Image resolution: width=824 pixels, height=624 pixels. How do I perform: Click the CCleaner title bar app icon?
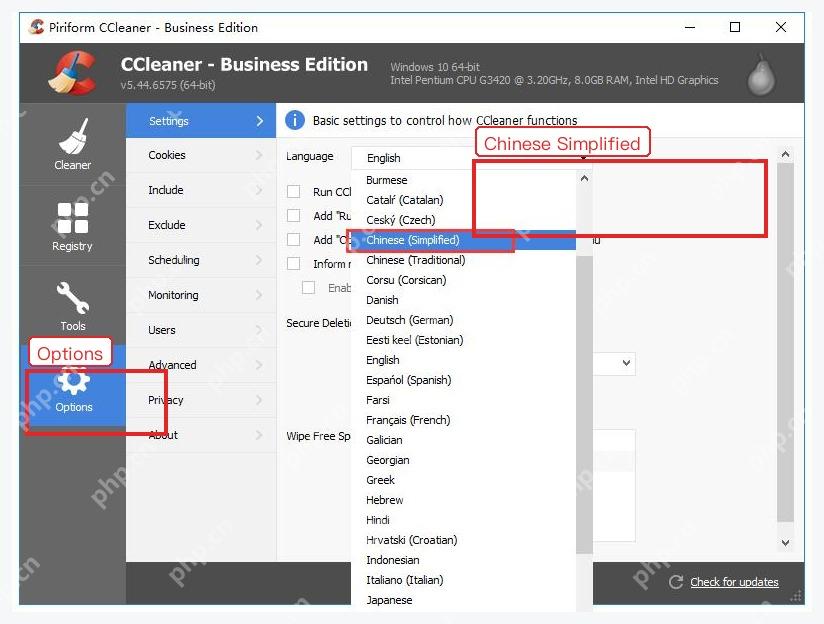pos(36,27)
